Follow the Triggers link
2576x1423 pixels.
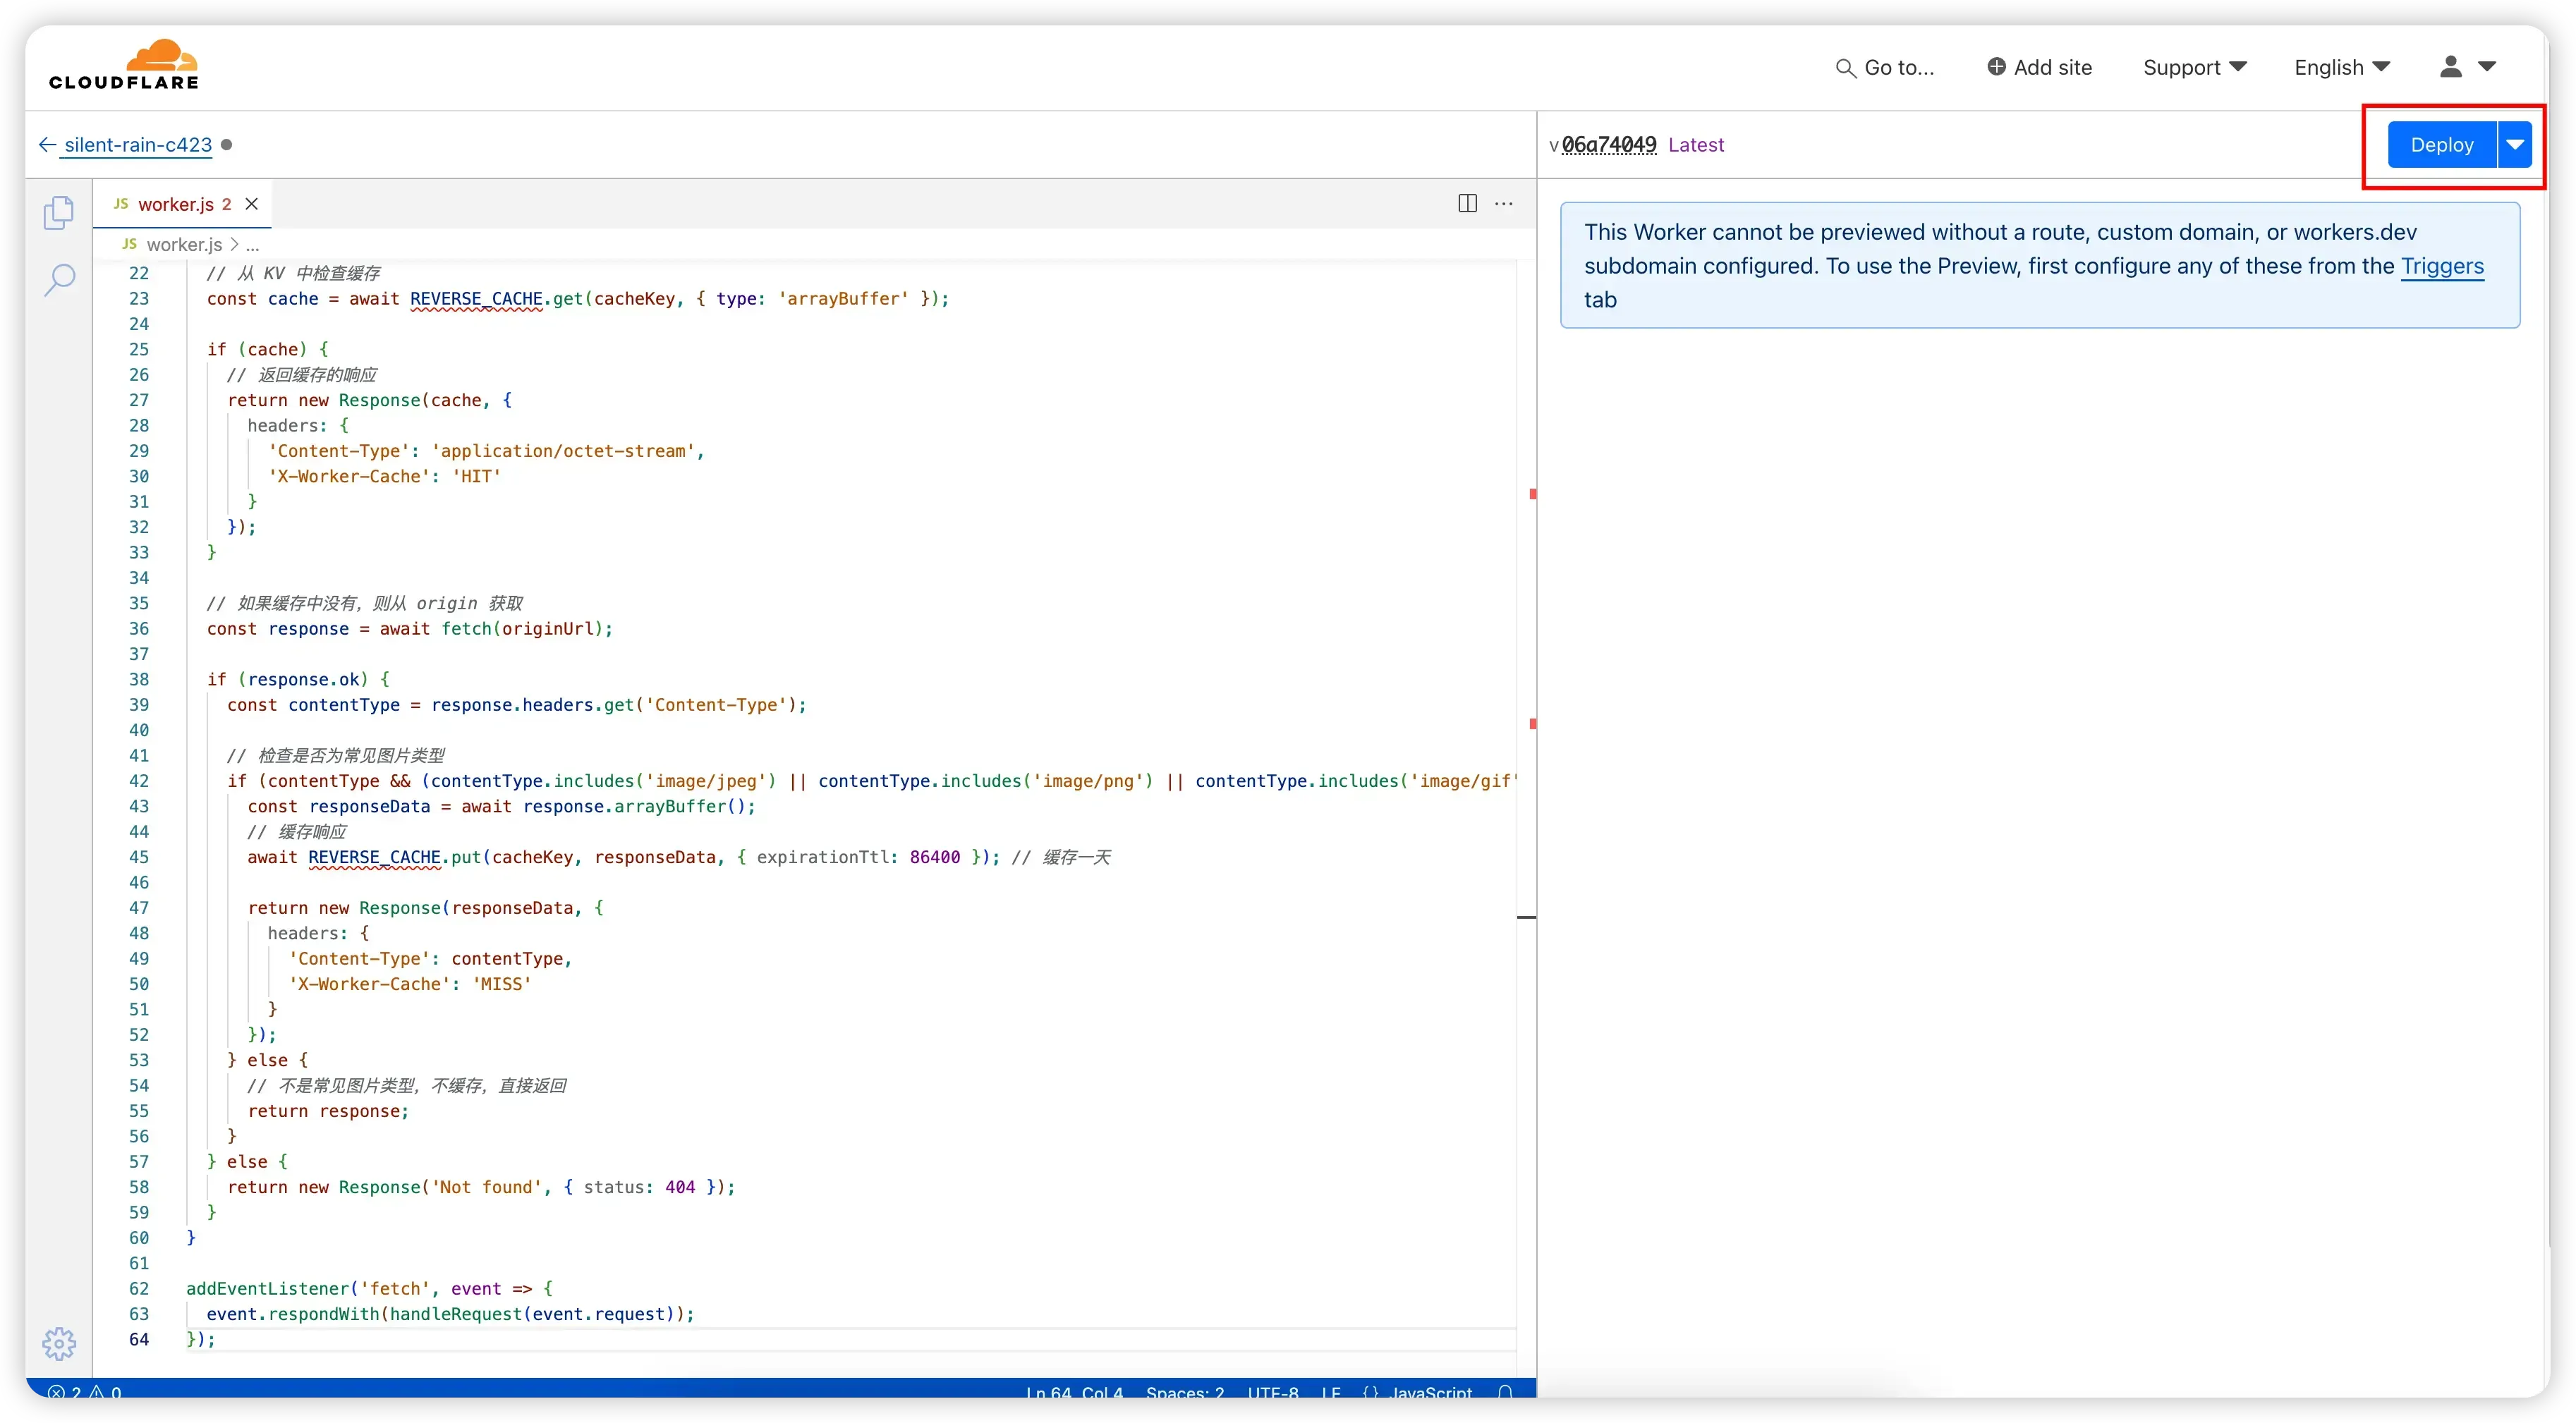(x=2442, y=266)
